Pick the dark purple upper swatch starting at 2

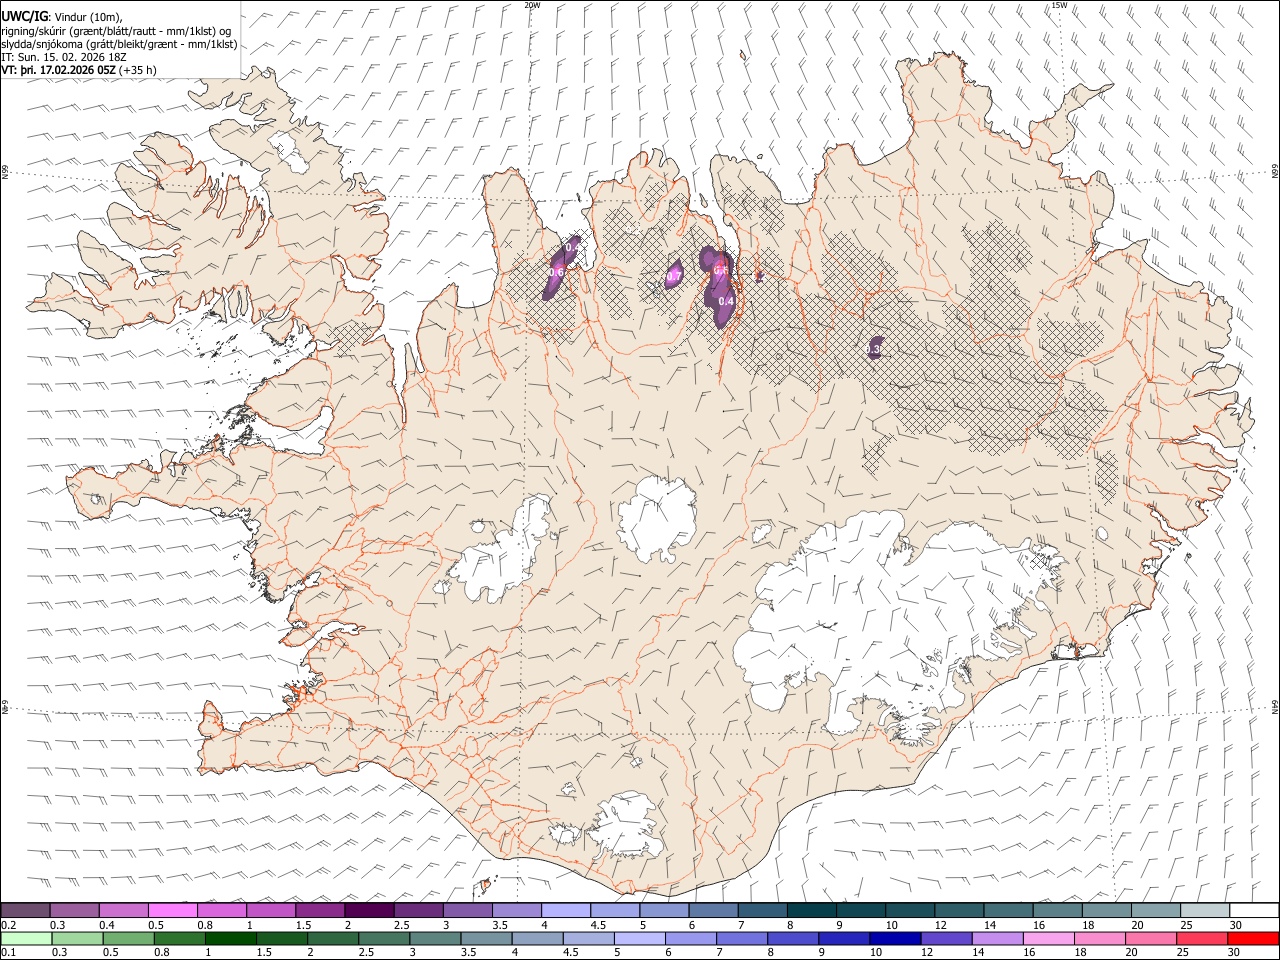coord(369,910)
